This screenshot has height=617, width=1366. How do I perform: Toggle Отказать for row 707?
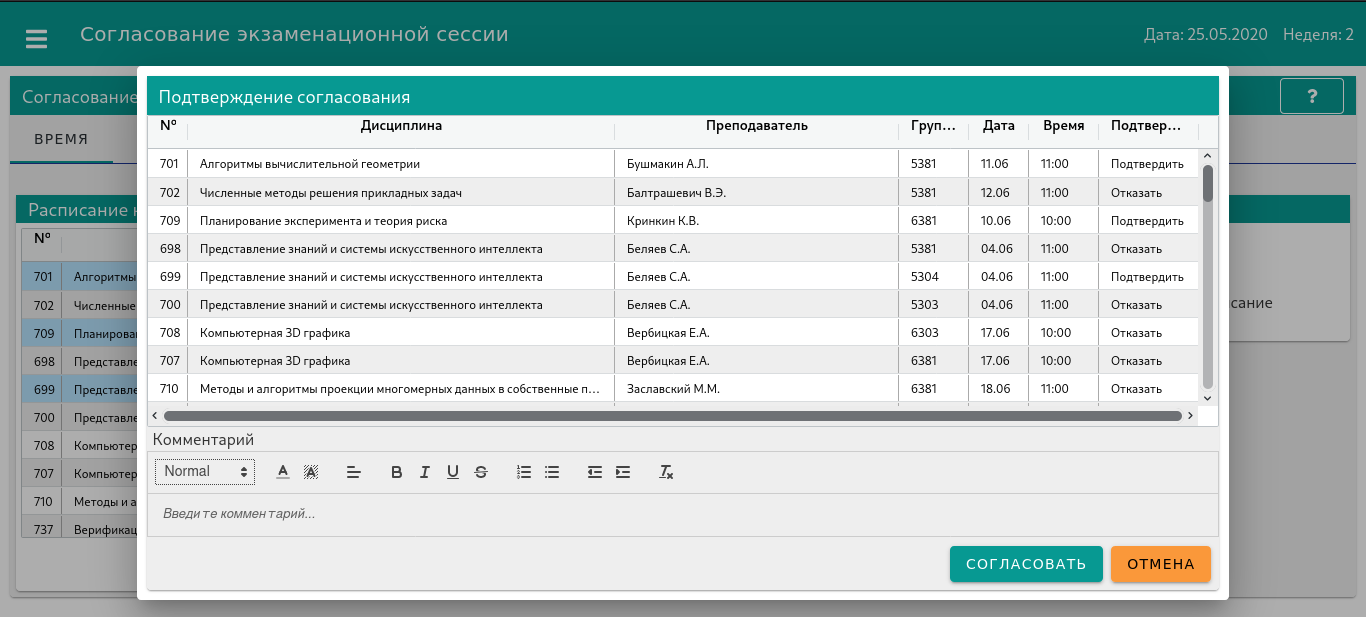1147,360
